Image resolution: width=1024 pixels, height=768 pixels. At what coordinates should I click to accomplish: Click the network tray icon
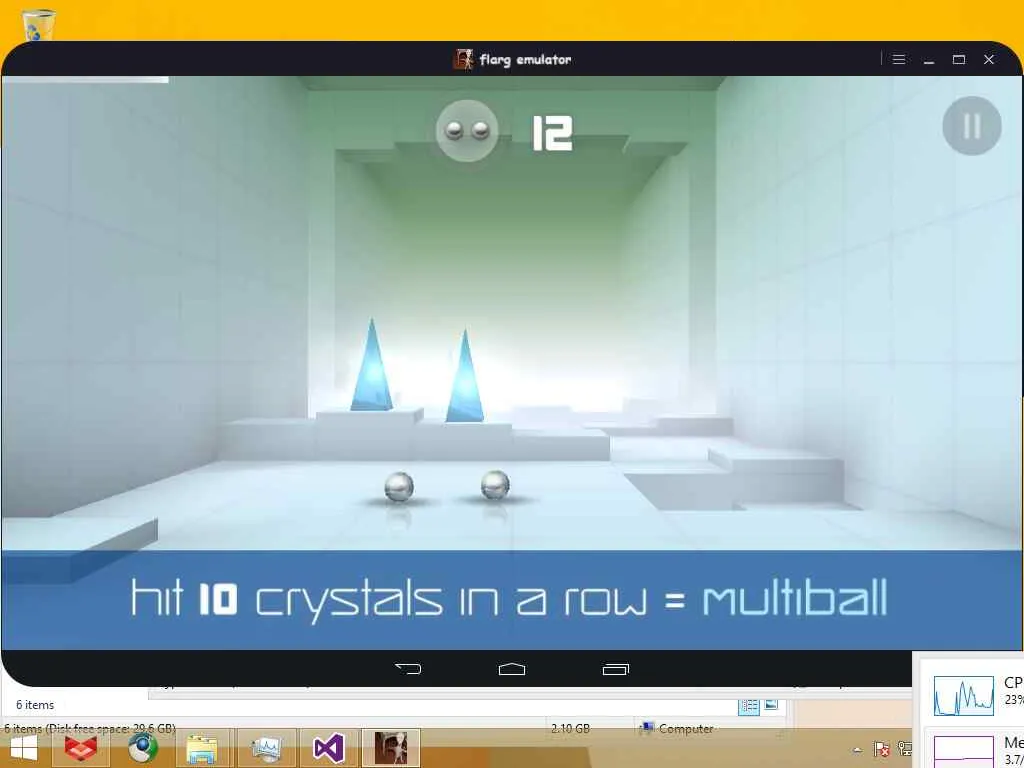point(904,749)
